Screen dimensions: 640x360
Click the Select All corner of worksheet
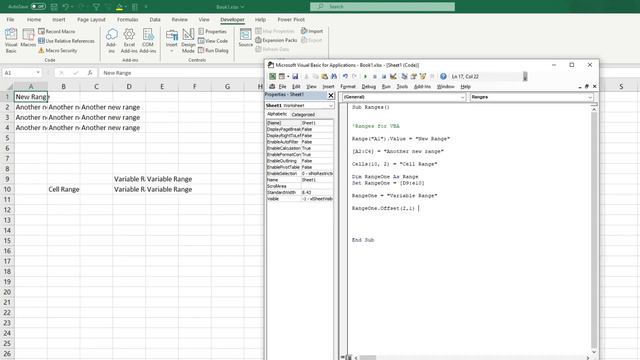tap(7, 86)
